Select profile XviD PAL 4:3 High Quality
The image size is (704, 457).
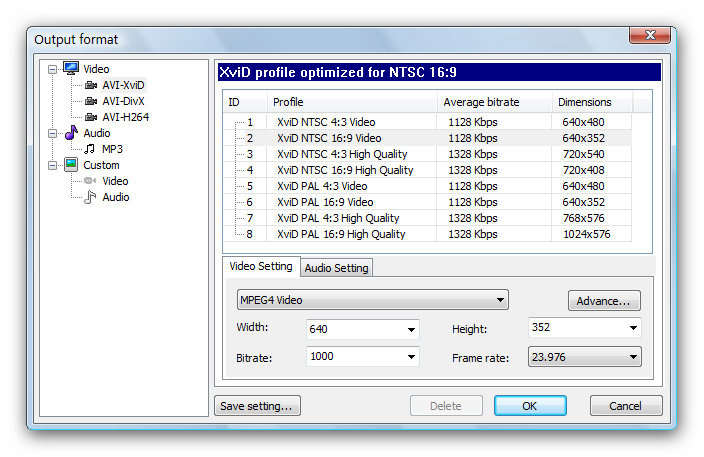tap(338, 218)
